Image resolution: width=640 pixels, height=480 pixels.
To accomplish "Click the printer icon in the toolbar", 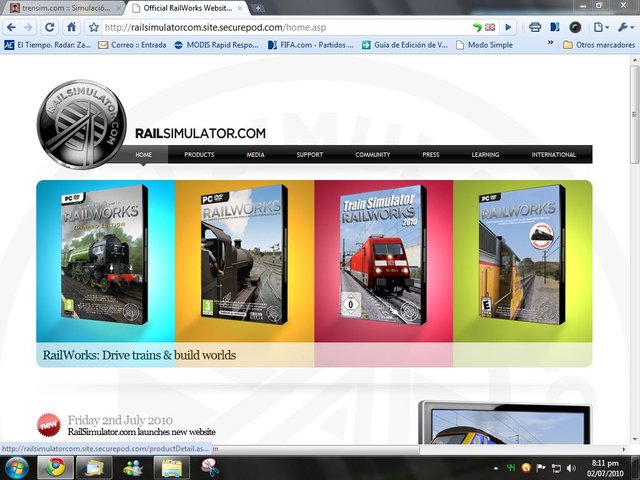I will coord(535,27).
